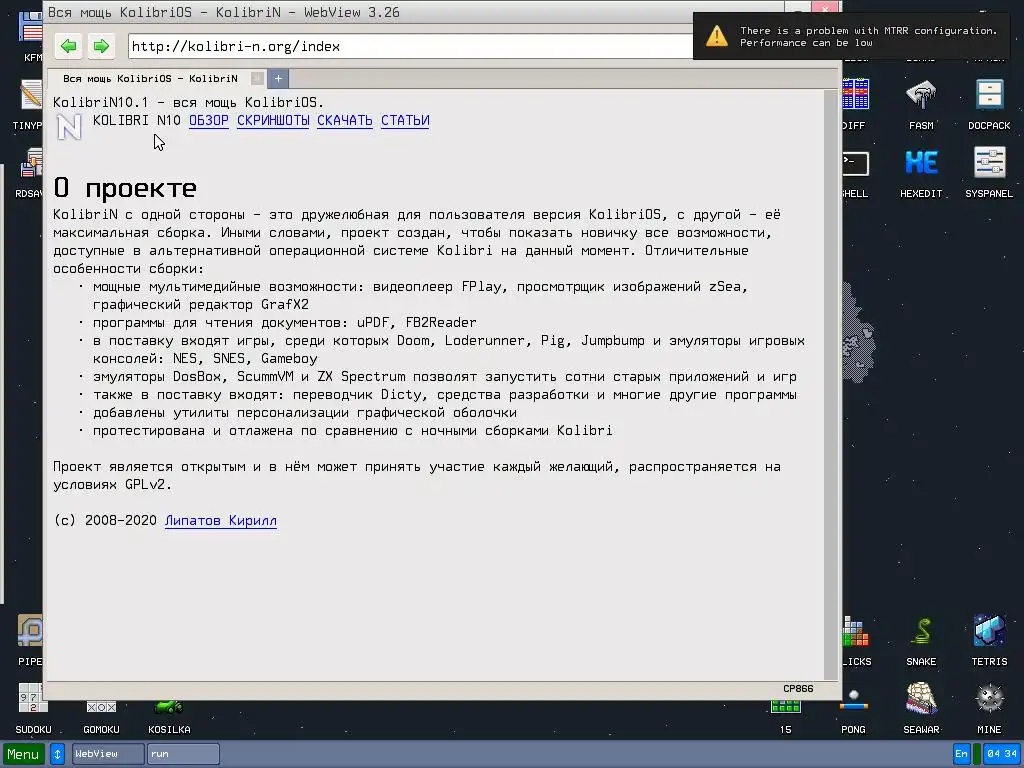Open the HEXEDIT desktop icon
This screenshot has height=768, width=1024.
point(921,172)
